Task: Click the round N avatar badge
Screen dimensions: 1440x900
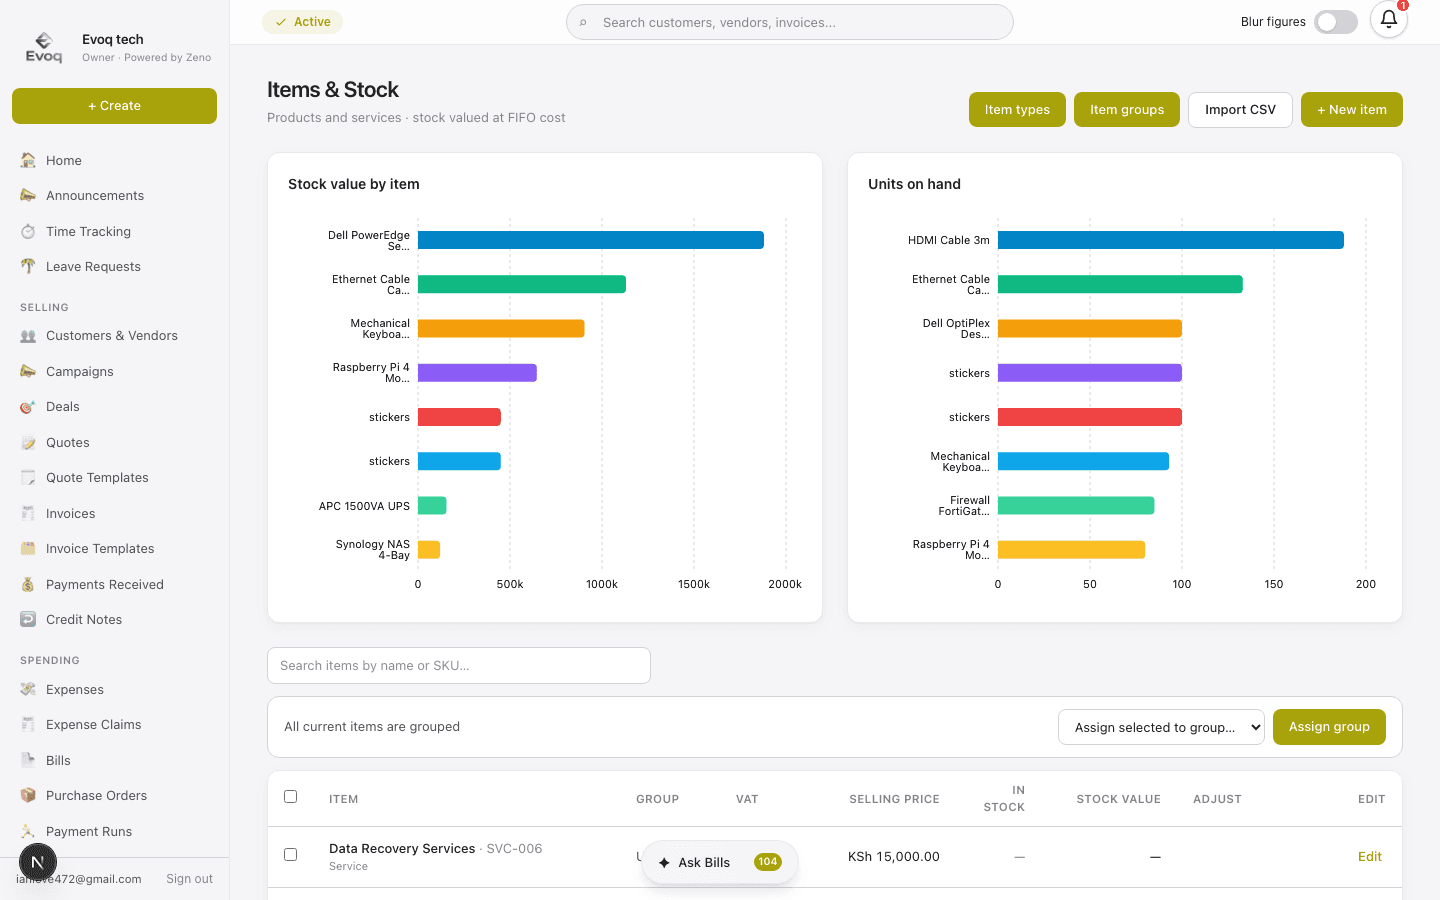Action: pos(38,862)
